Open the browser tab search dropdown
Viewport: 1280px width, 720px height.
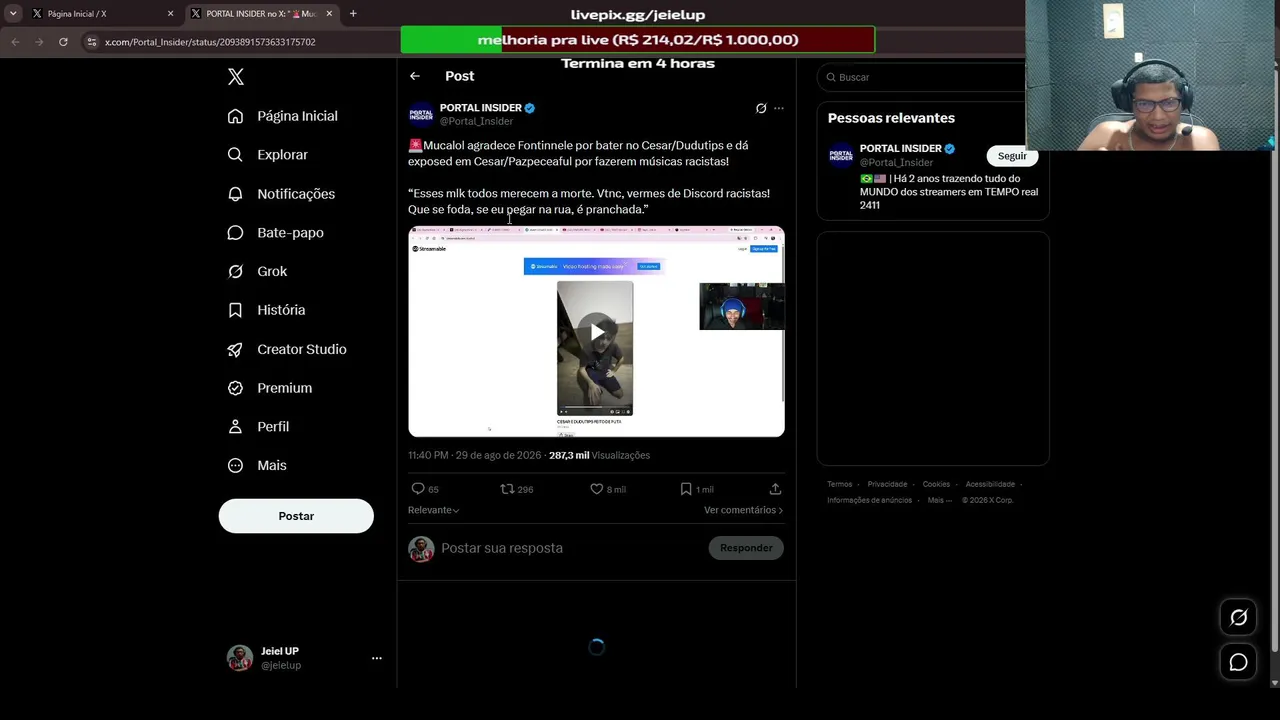(x=13, y=14)
